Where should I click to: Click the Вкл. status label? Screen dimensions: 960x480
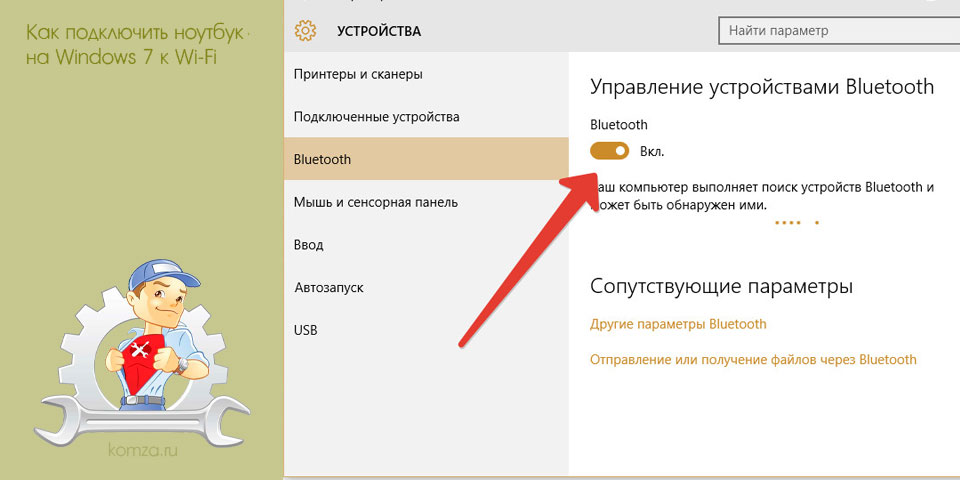tap(652, 152)
